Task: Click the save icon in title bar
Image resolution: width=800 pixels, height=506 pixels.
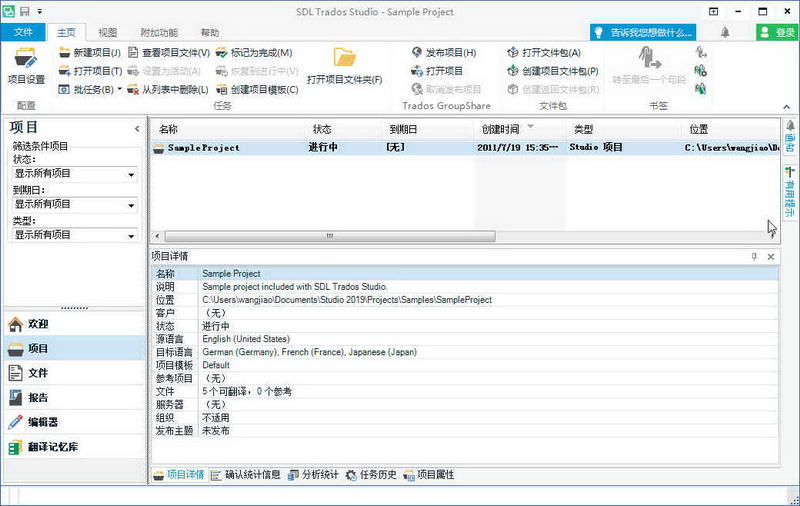Action: pyautogui.click(x=24, y=11)
